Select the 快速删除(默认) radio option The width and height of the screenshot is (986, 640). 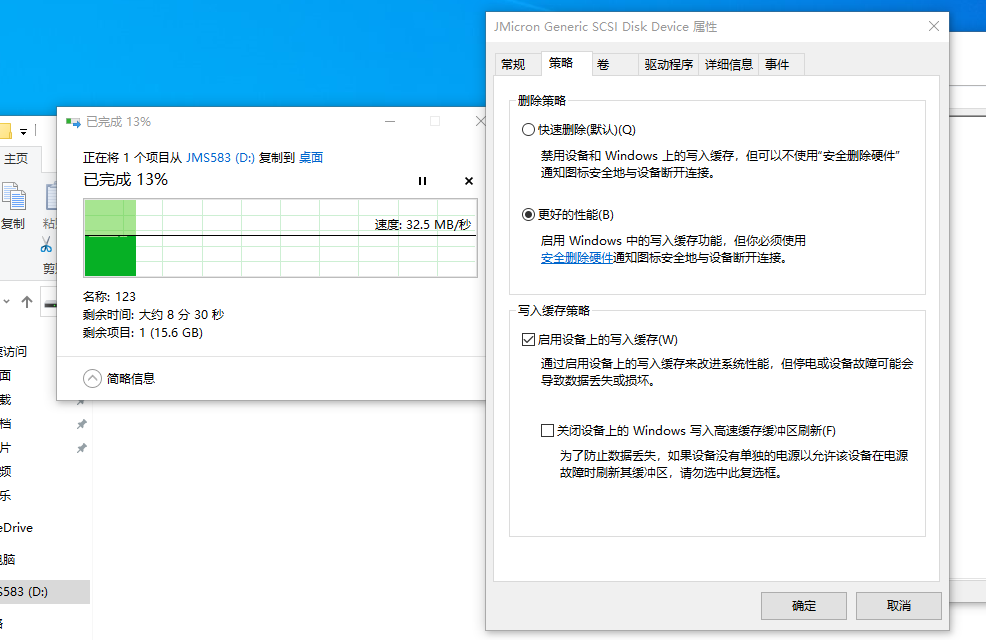point(528,130)
